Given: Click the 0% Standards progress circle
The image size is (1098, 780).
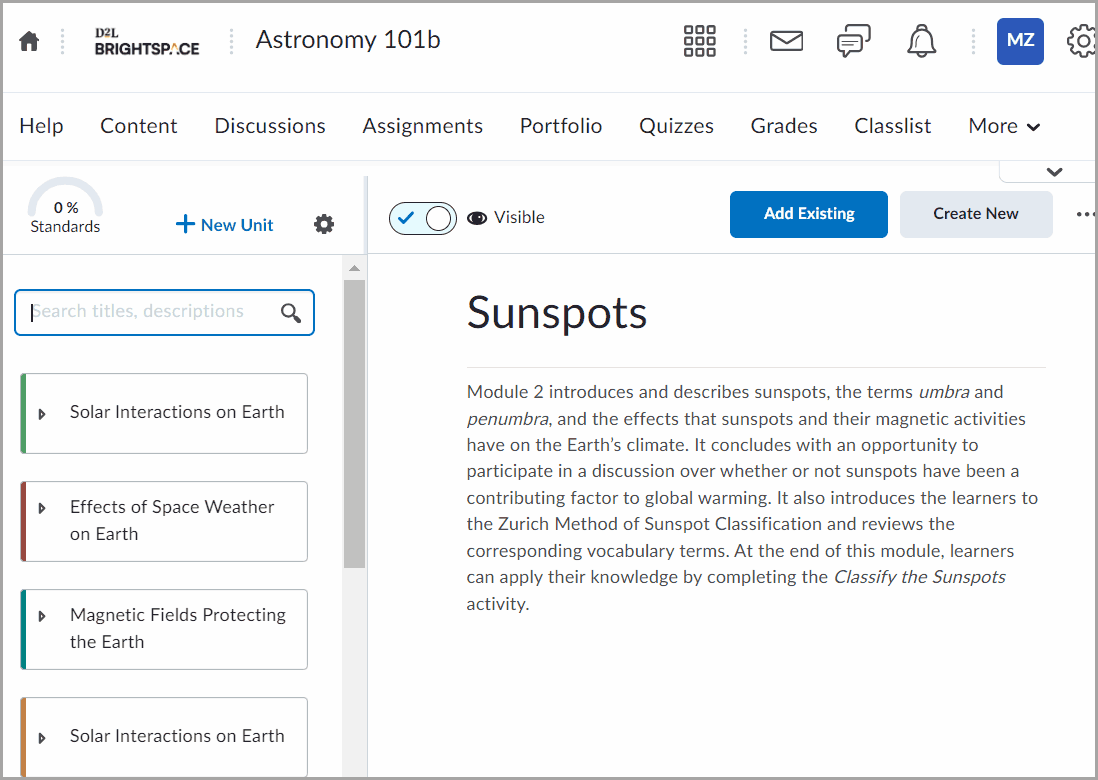Looking at the screenshot, I should coord(64,207).
